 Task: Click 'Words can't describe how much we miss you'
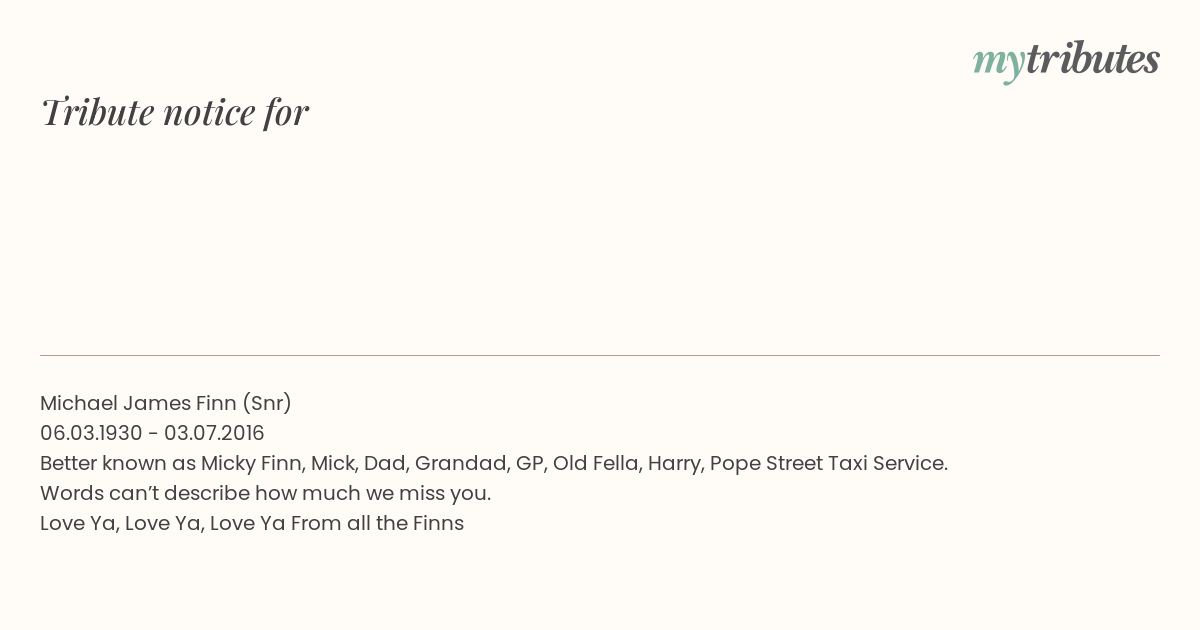265,493
